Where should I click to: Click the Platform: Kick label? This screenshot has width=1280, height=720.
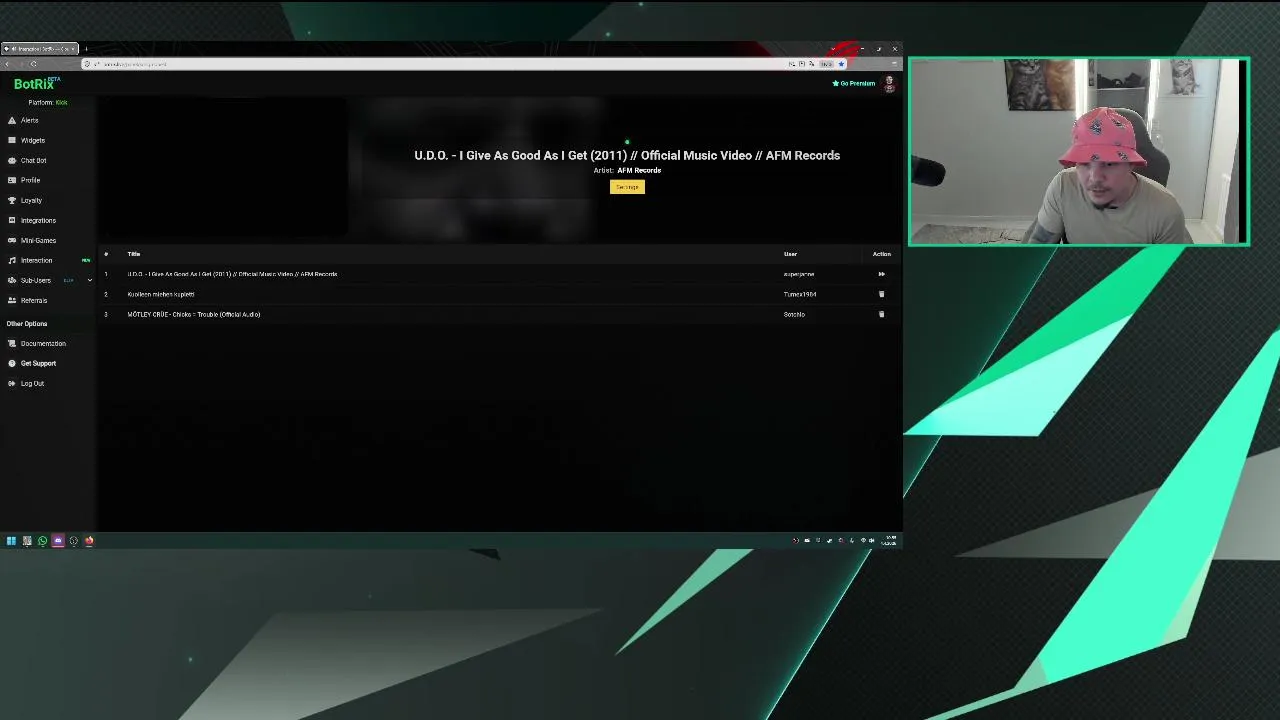click(48, 102)
